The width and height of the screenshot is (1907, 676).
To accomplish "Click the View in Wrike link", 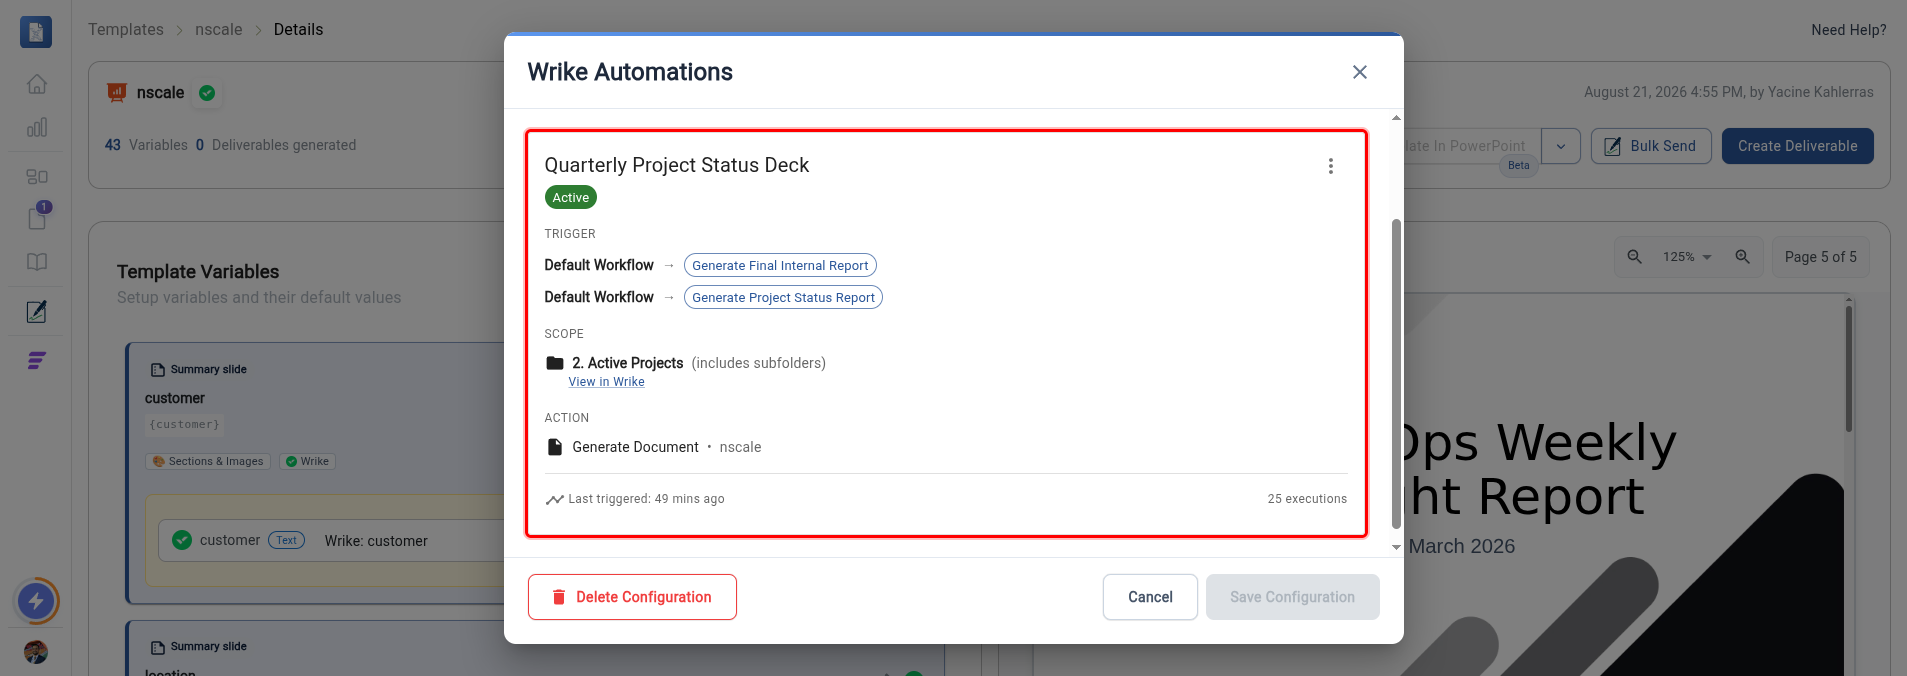I will pyautogui.click(x=606, y=382).
